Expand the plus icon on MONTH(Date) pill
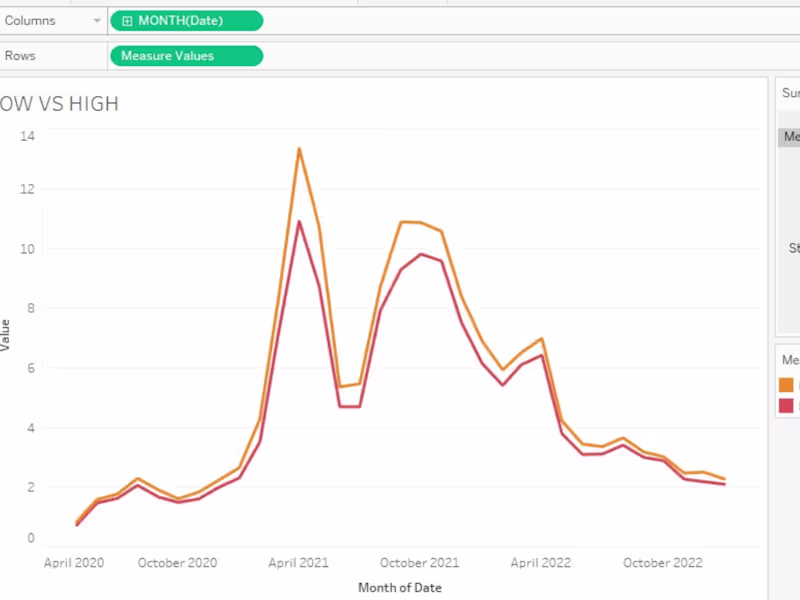This screenshot has height=600, width=800. click(x=127, y=21)
